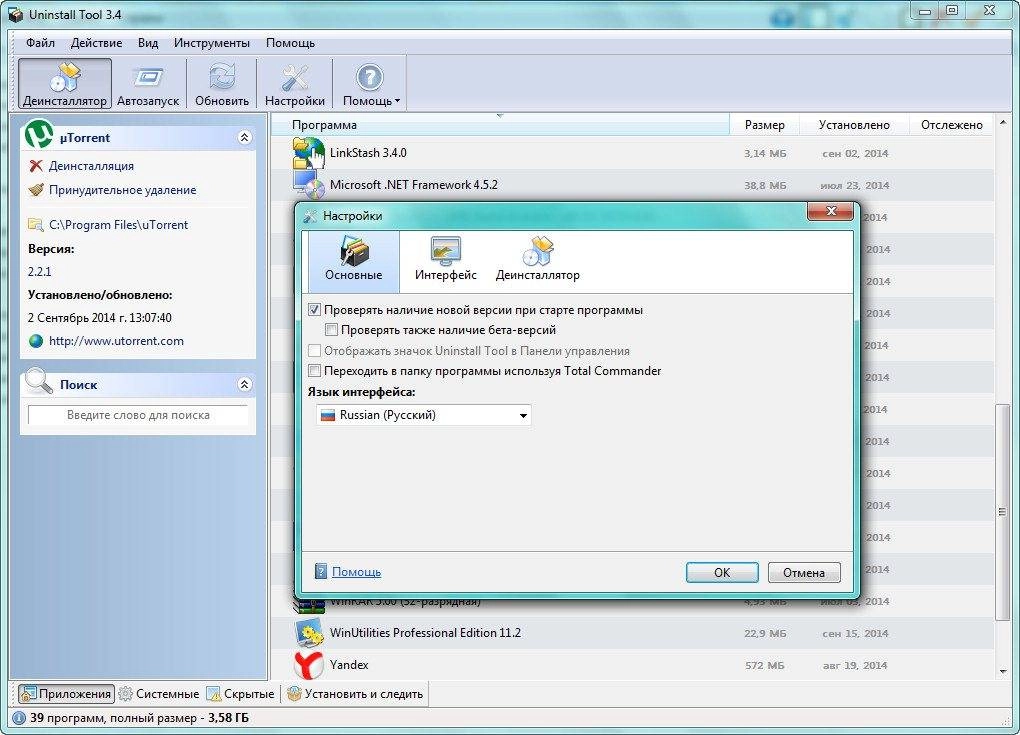Click the 38,8 МБ size cell
Image resolution: width=1020 pixels, height=735 pixels.
pos(765,185)
